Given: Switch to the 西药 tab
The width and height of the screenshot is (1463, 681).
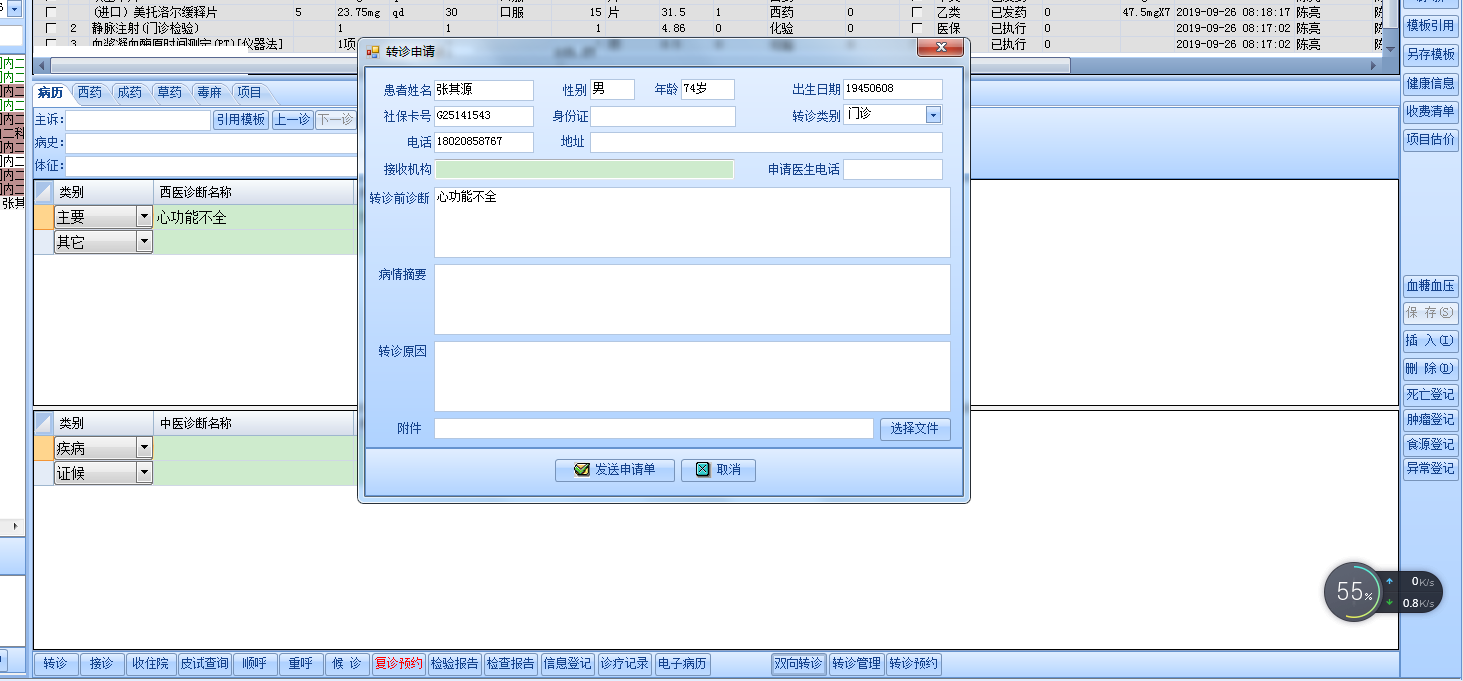Looking at the screenshot, I should (x=90, y=93).
